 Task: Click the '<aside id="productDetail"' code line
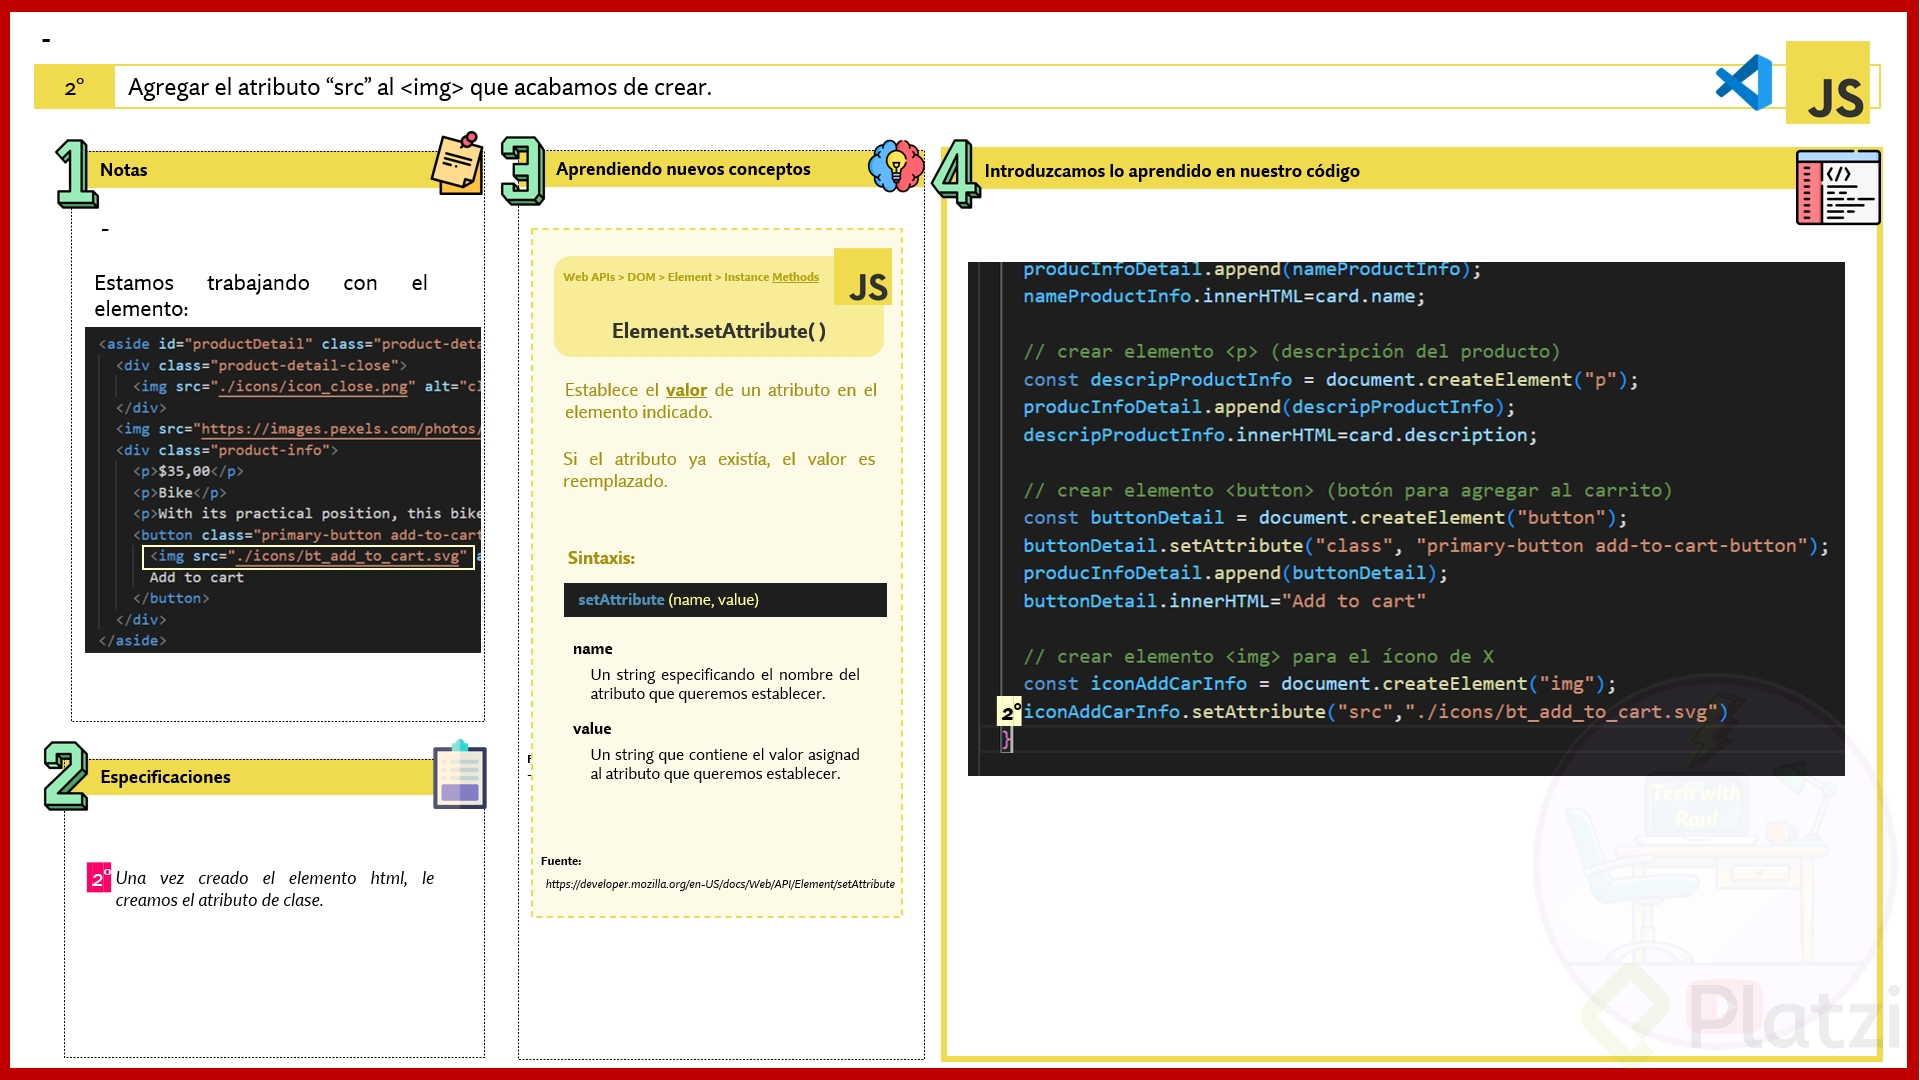coord(289,344)
